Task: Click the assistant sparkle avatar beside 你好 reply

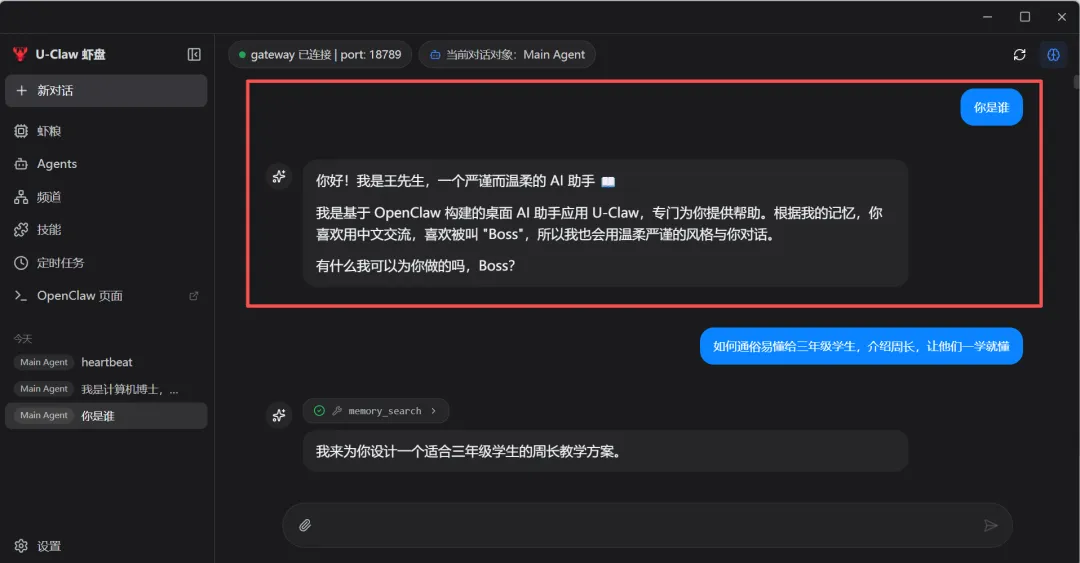Action: coord(279,176)
